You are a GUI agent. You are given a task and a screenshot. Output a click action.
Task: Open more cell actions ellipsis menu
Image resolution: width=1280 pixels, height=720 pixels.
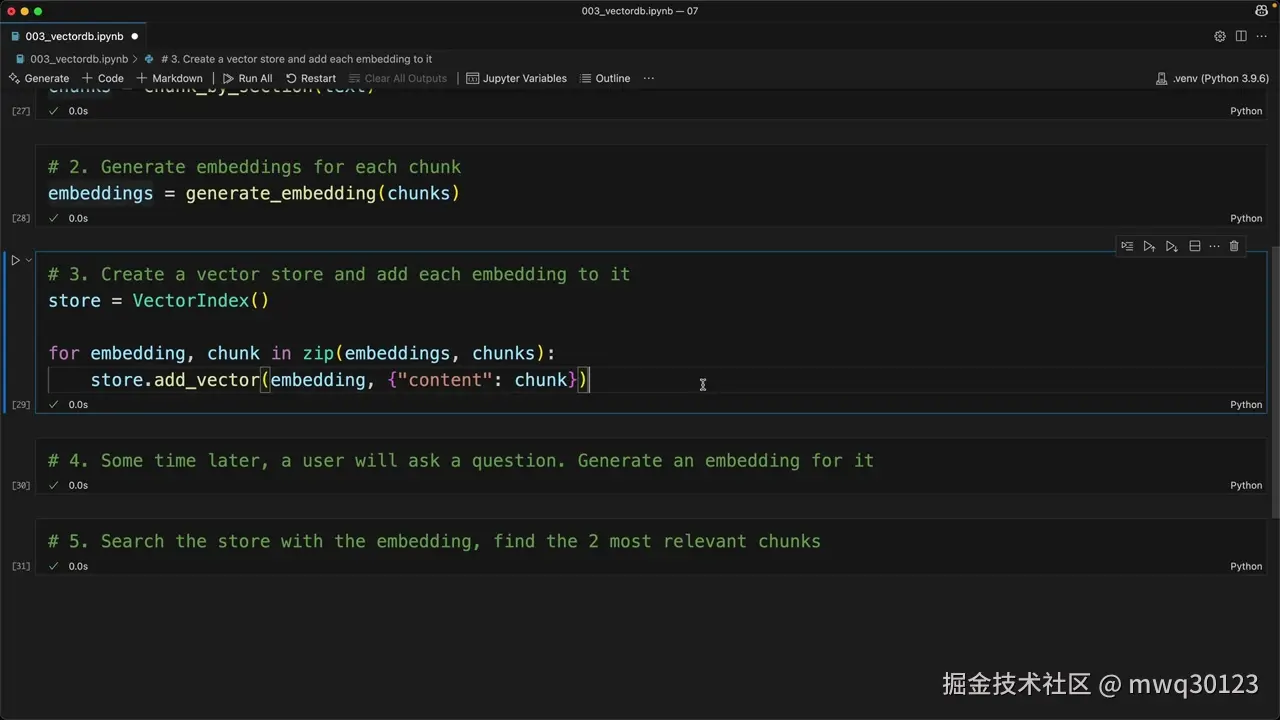1214,246
